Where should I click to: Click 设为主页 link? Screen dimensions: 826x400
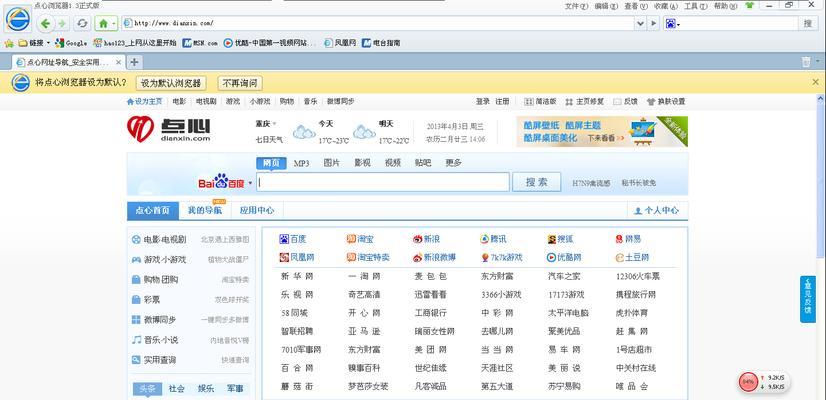[x=144, y=101]
